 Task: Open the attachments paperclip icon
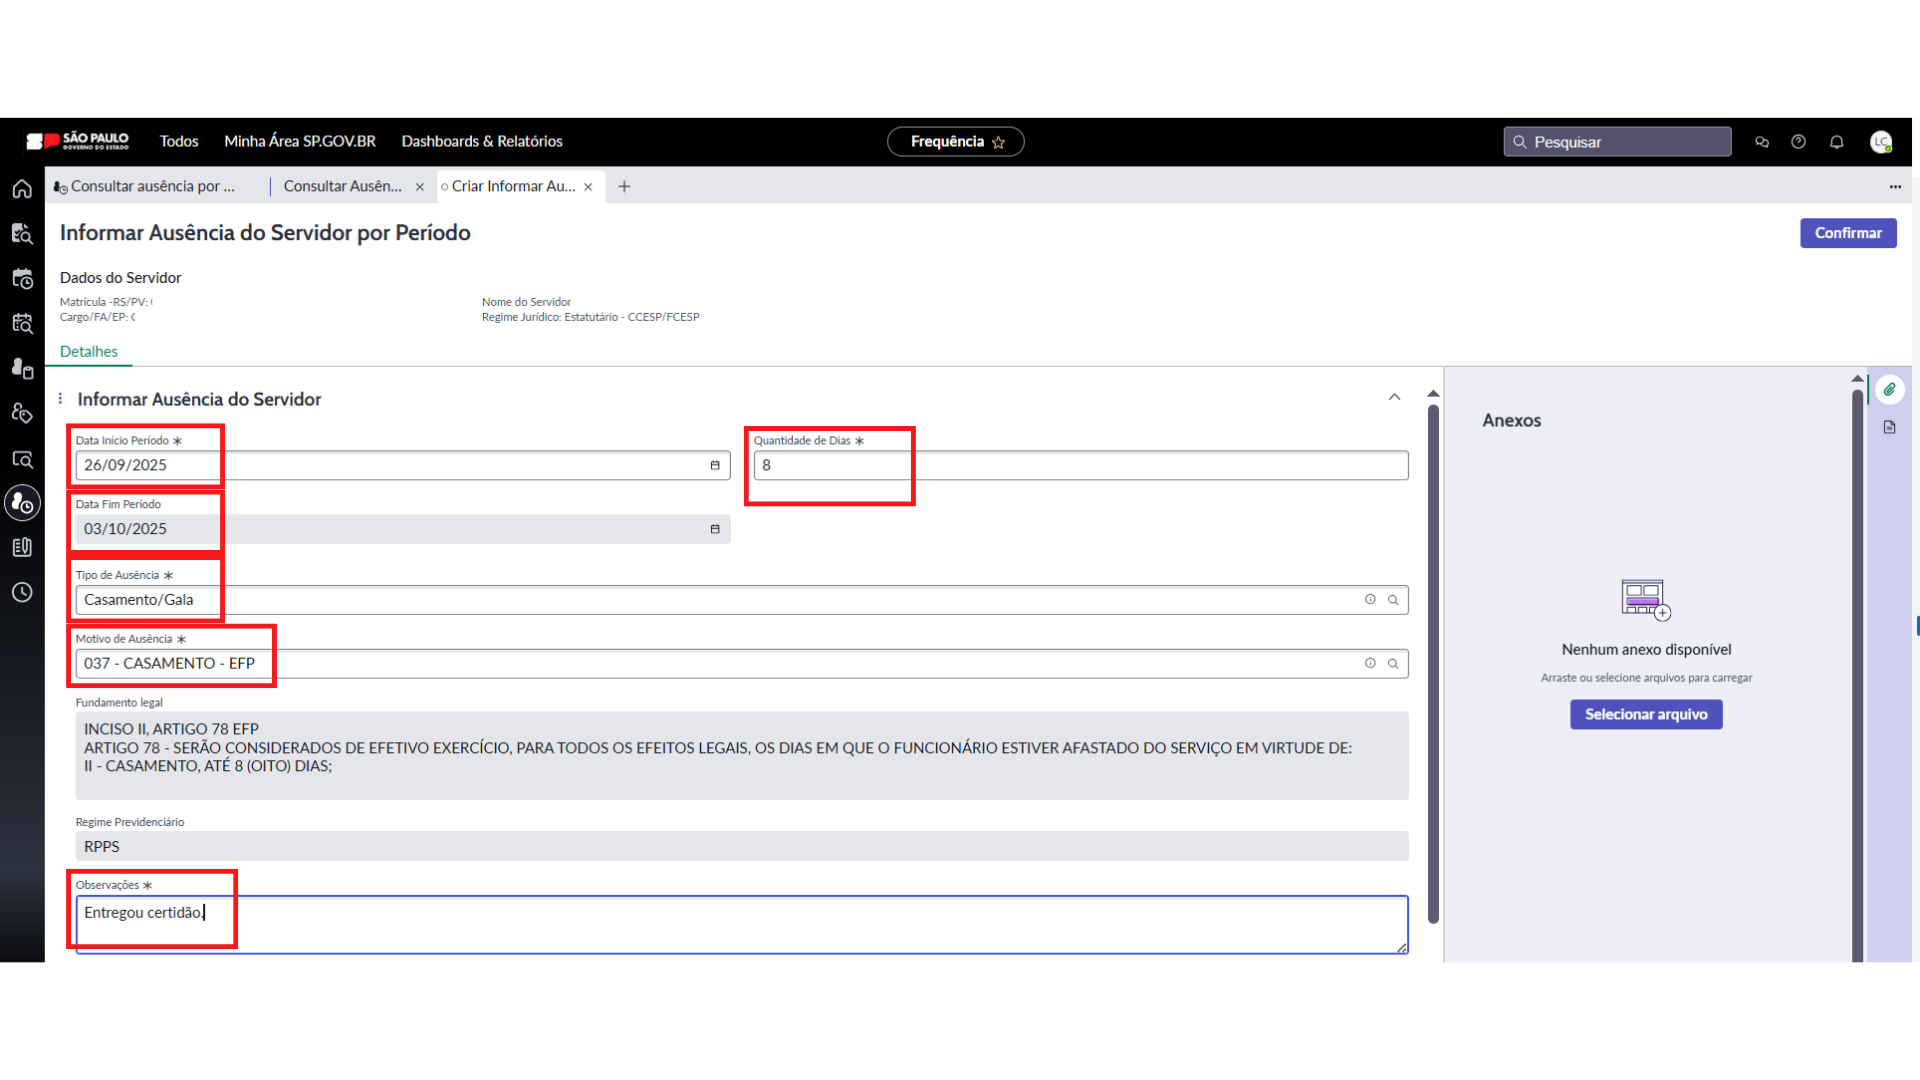click(x=1889, y=390)
